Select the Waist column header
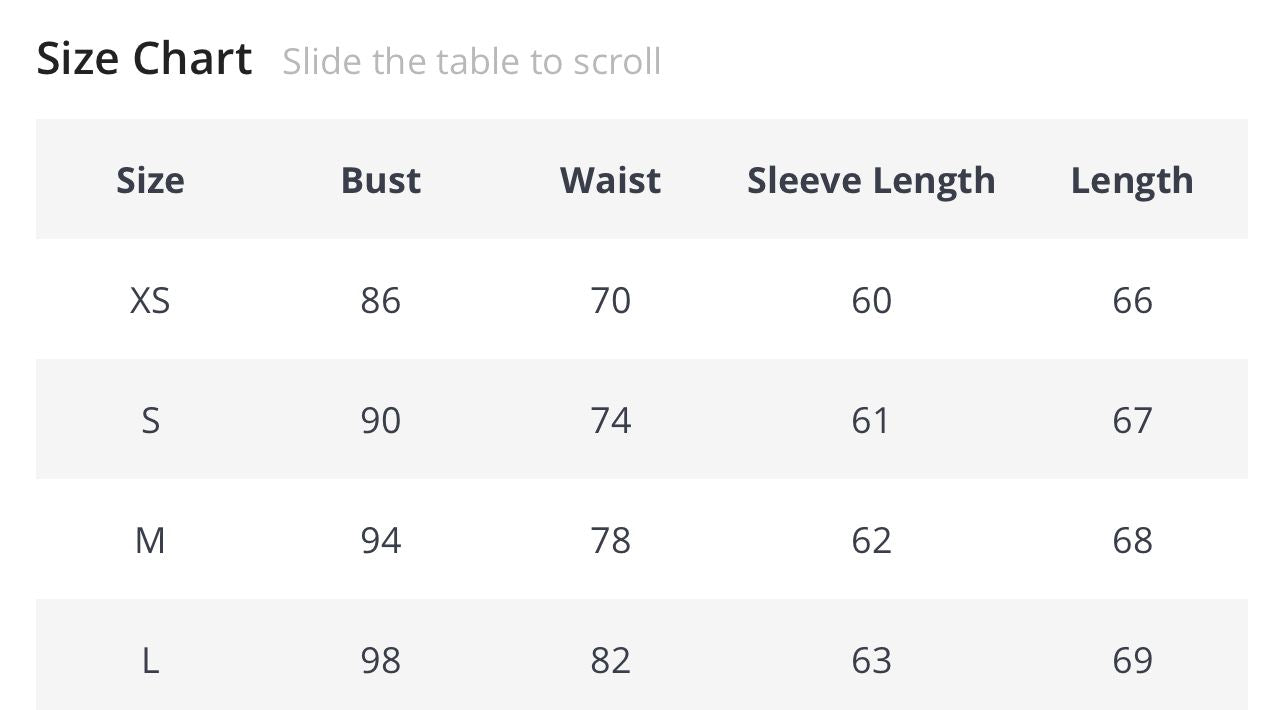This screenshot has height=710, width=1284. tap(610, 180)
